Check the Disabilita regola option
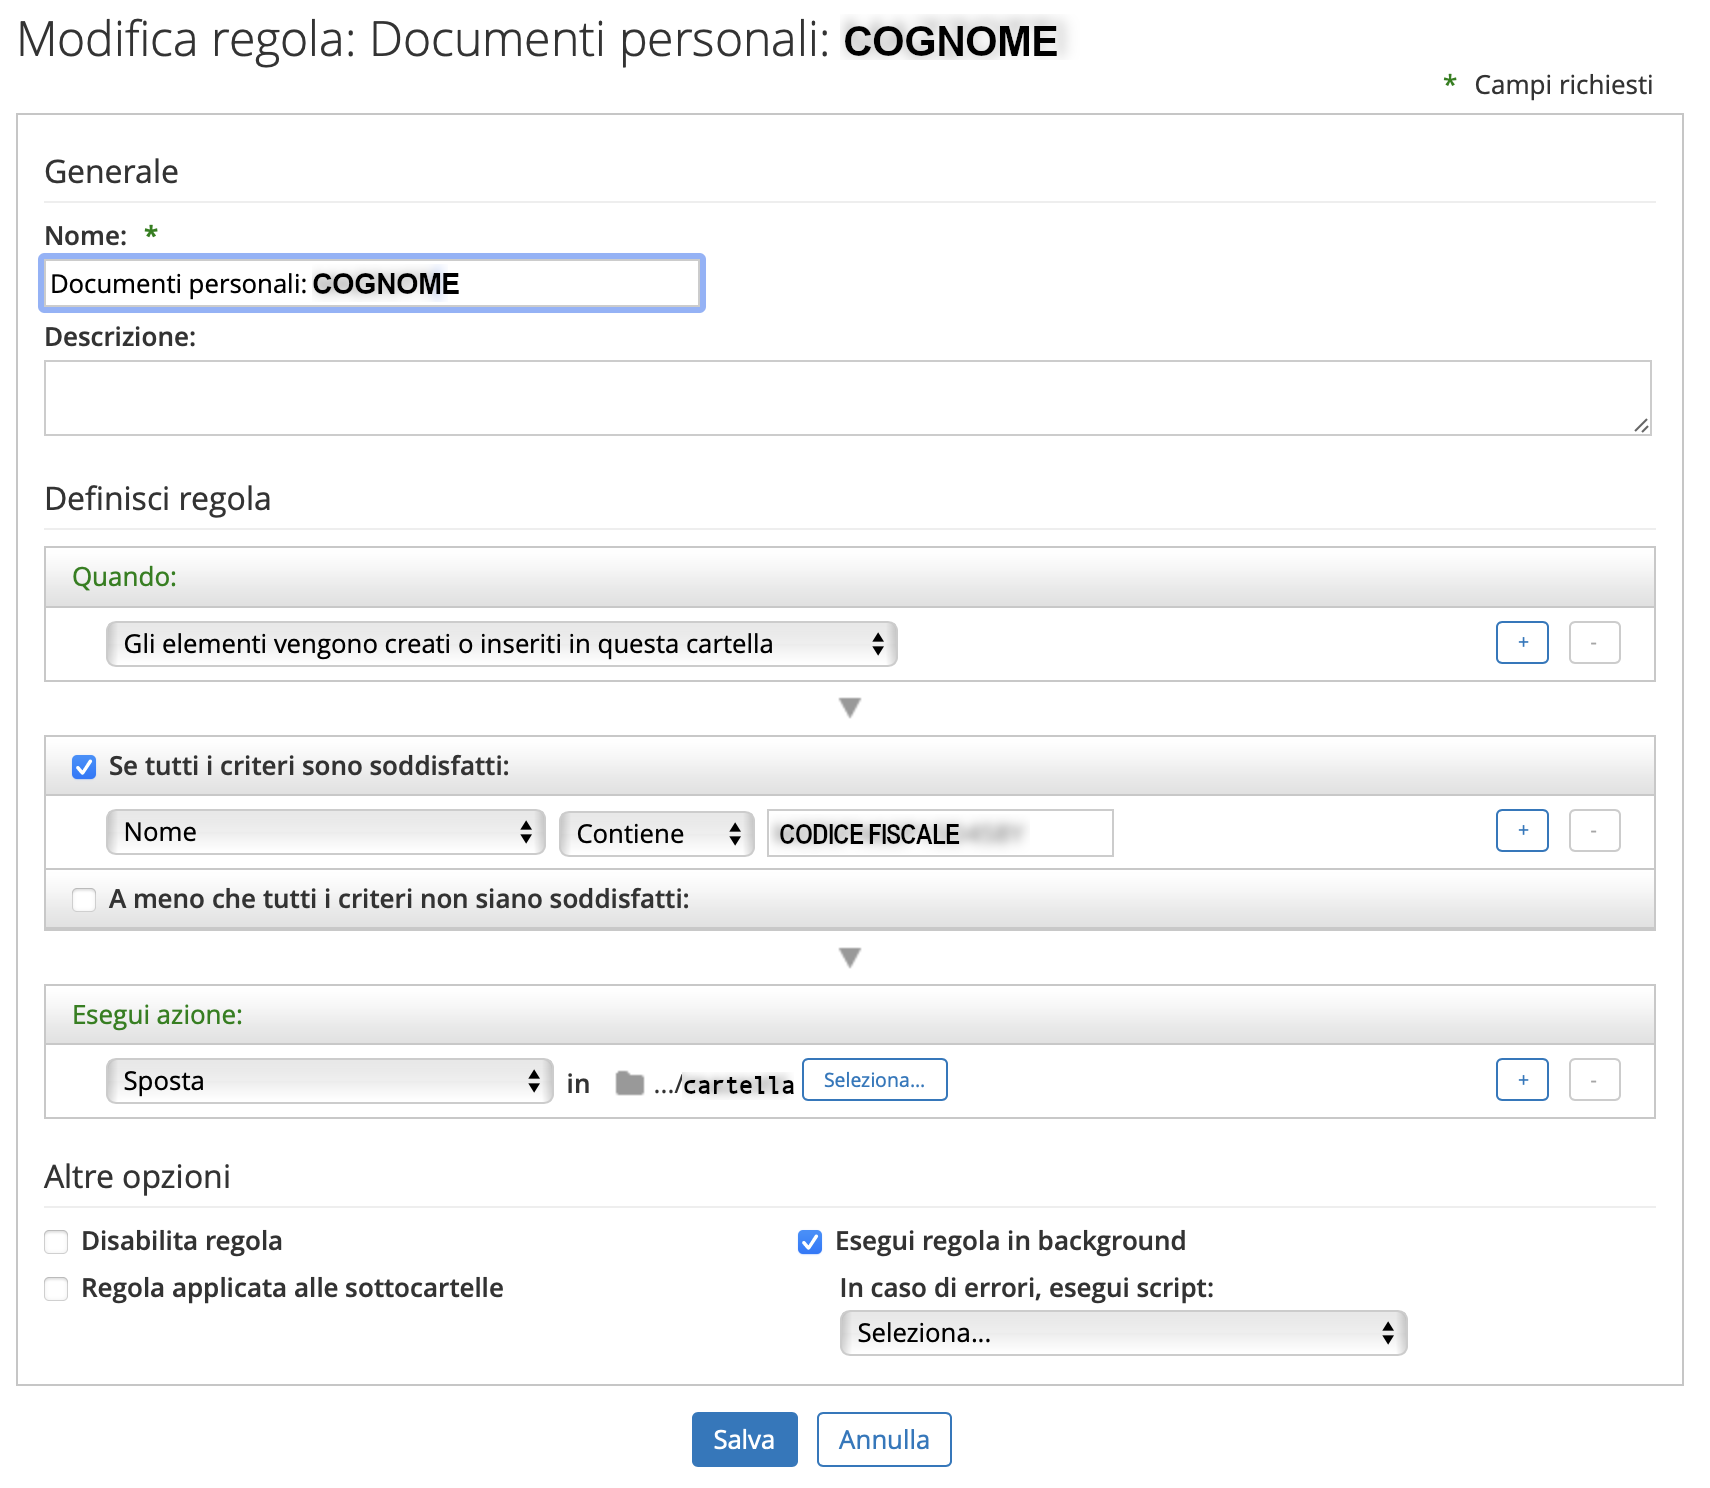This screenshot has width=1710, height=1488. (x=57, y=1242)
